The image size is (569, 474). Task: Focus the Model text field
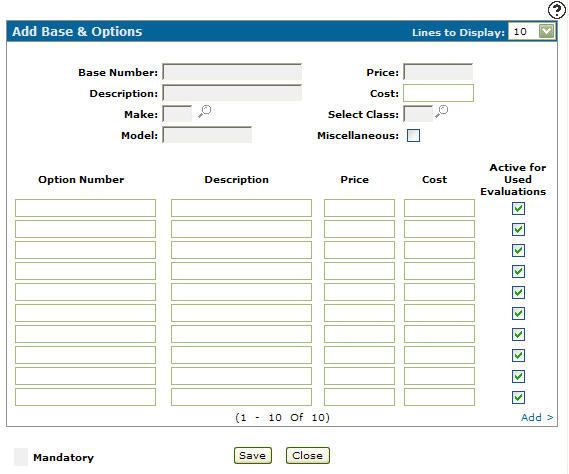(207, 135)
